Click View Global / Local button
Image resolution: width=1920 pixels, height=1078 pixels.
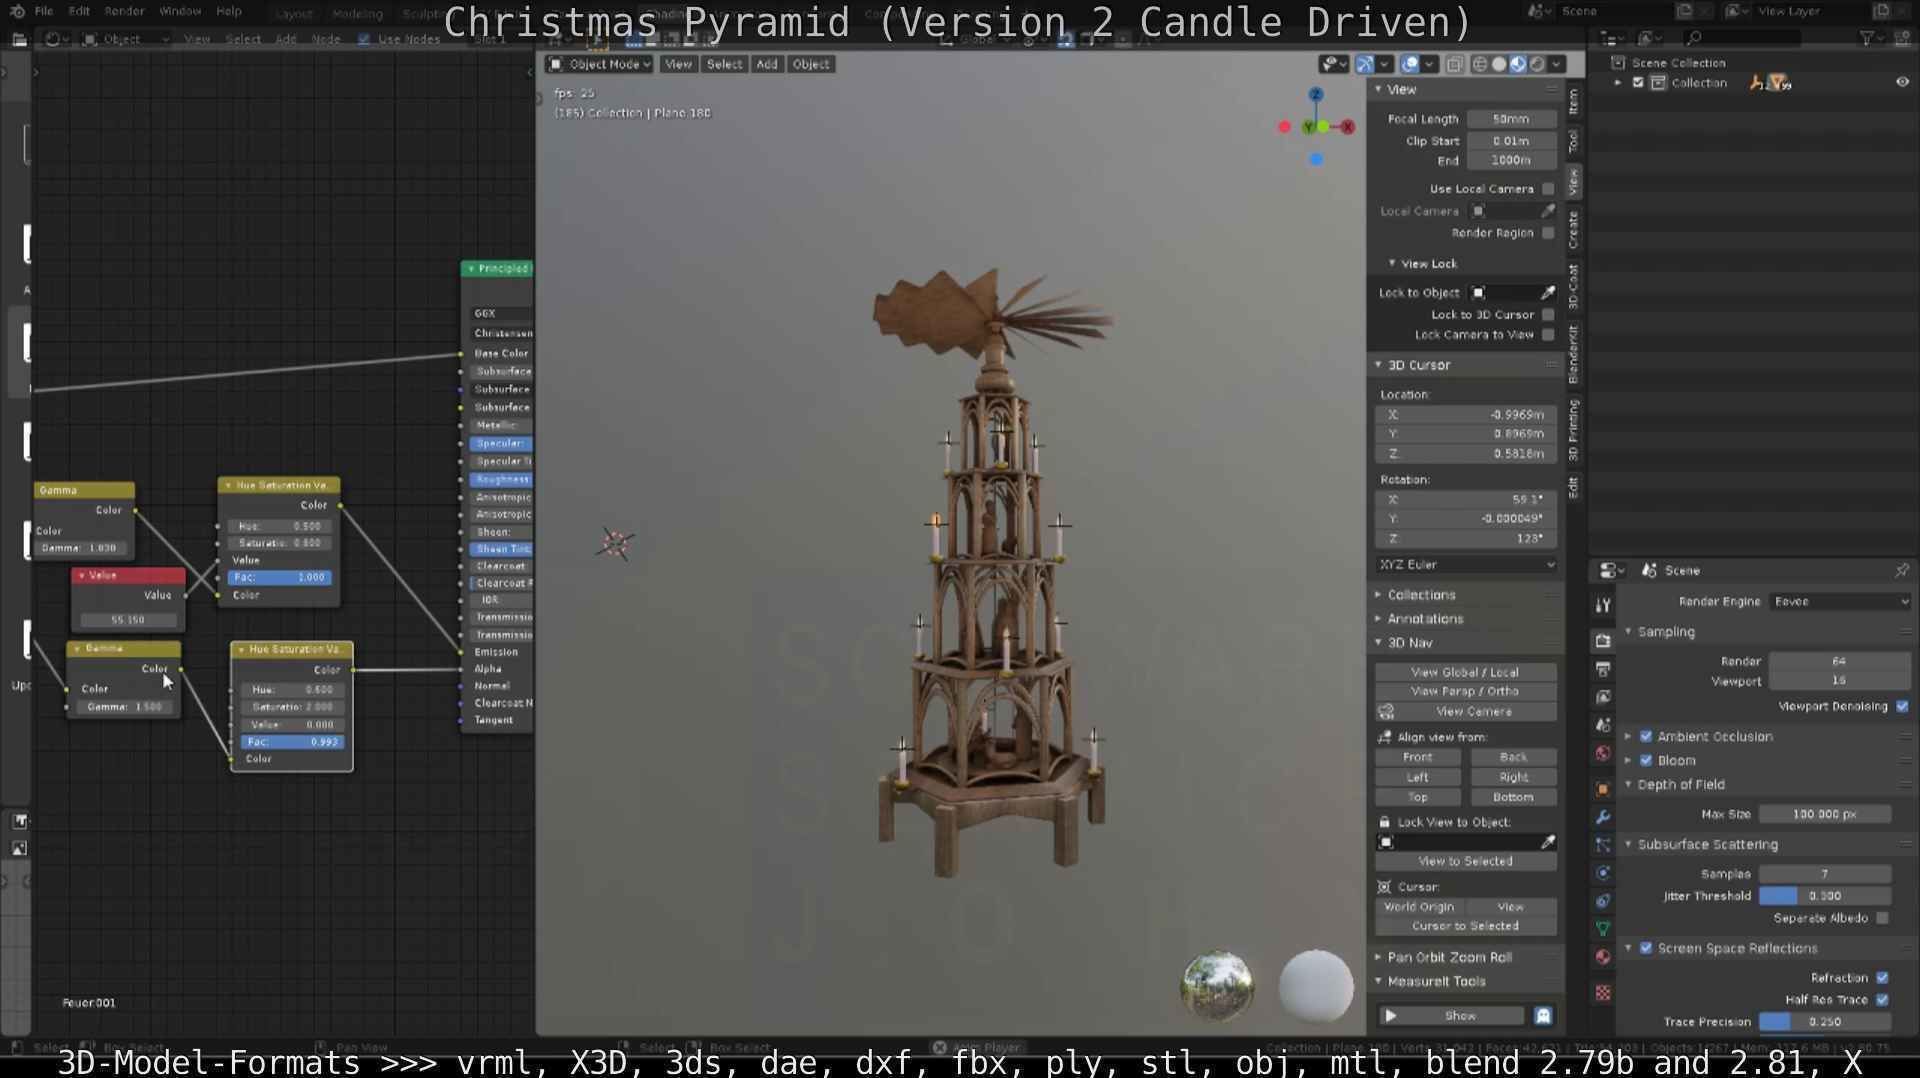coord(1465,672)
